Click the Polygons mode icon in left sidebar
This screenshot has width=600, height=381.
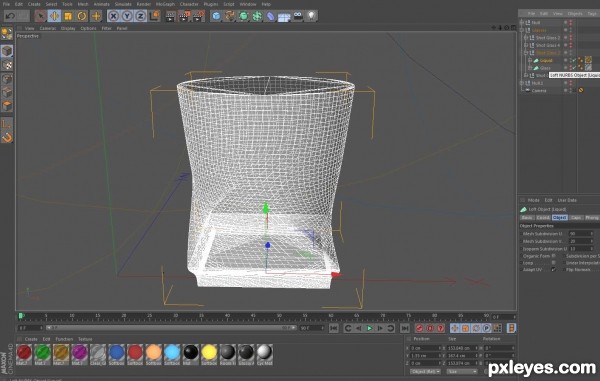pyautogui.click(x=7, y=106)
